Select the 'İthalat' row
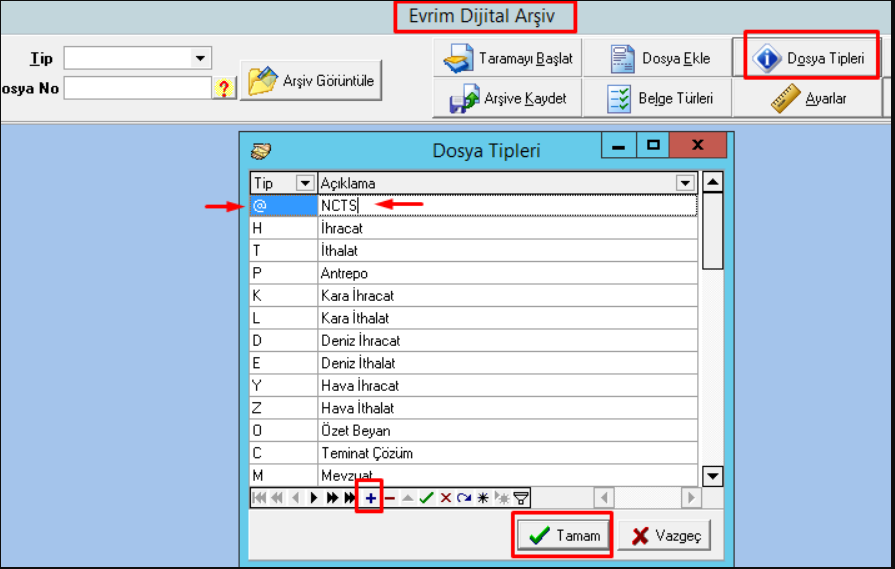This screenshot has height=569, width=895. coord(474,251)
